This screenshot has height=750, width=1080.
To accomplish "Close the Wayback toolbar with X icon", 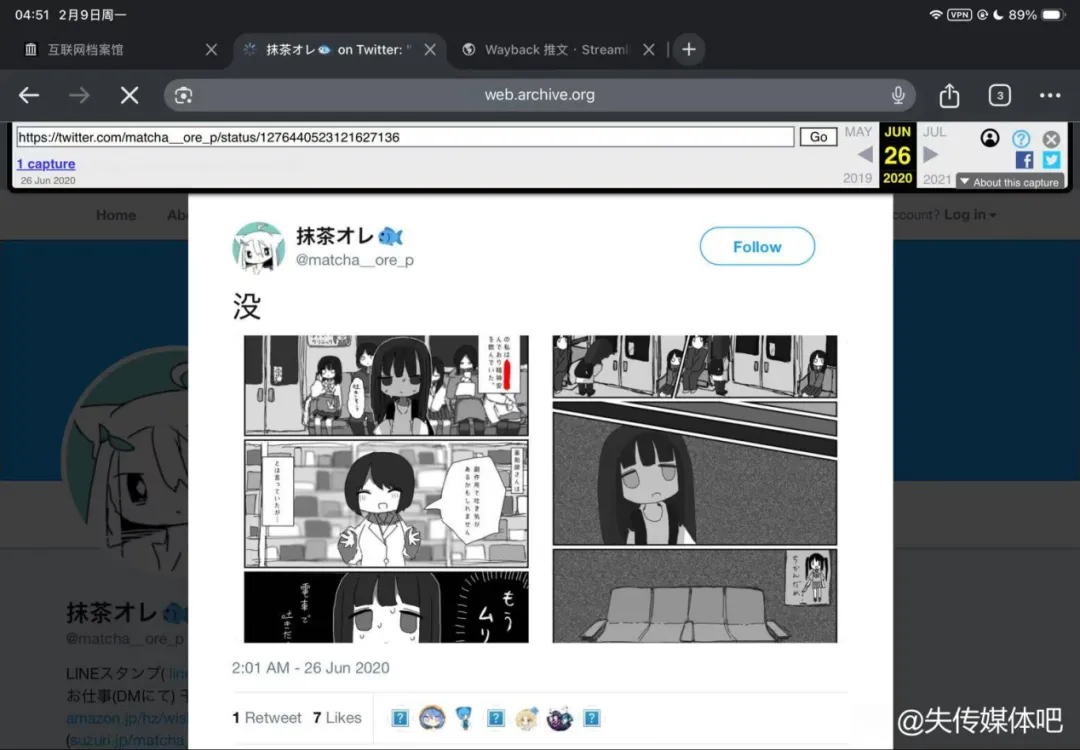I will click(1051, 139).
